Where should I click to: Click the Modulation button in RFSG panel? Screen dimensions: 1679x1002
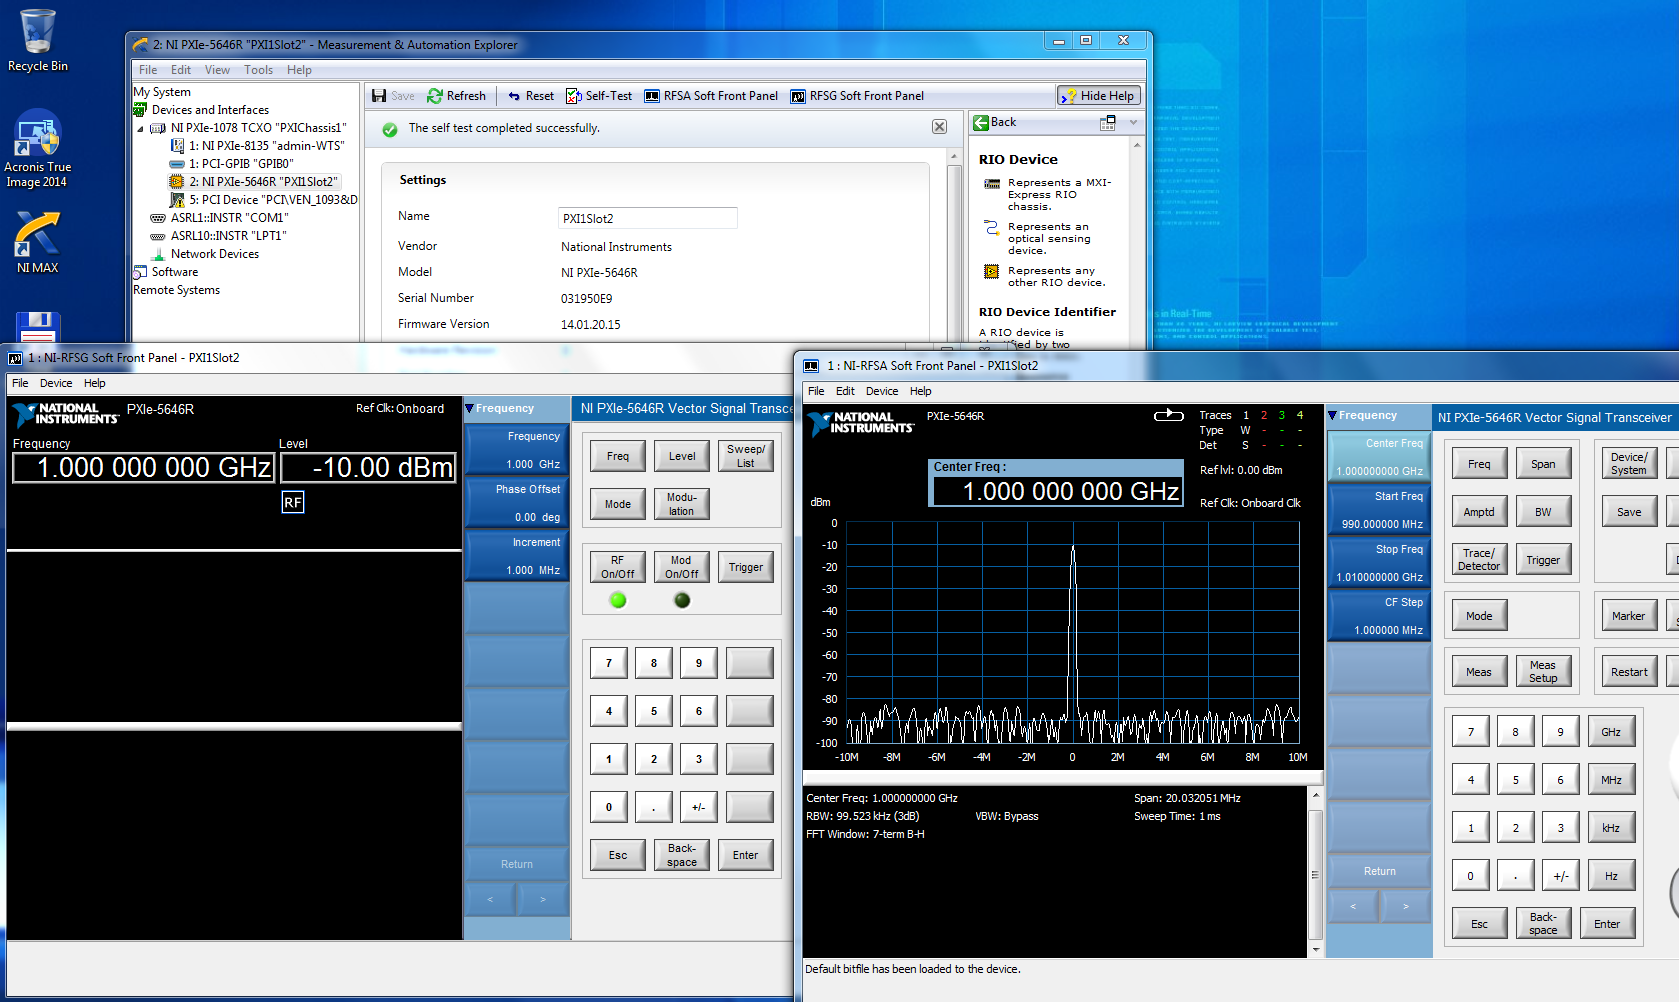682,504
